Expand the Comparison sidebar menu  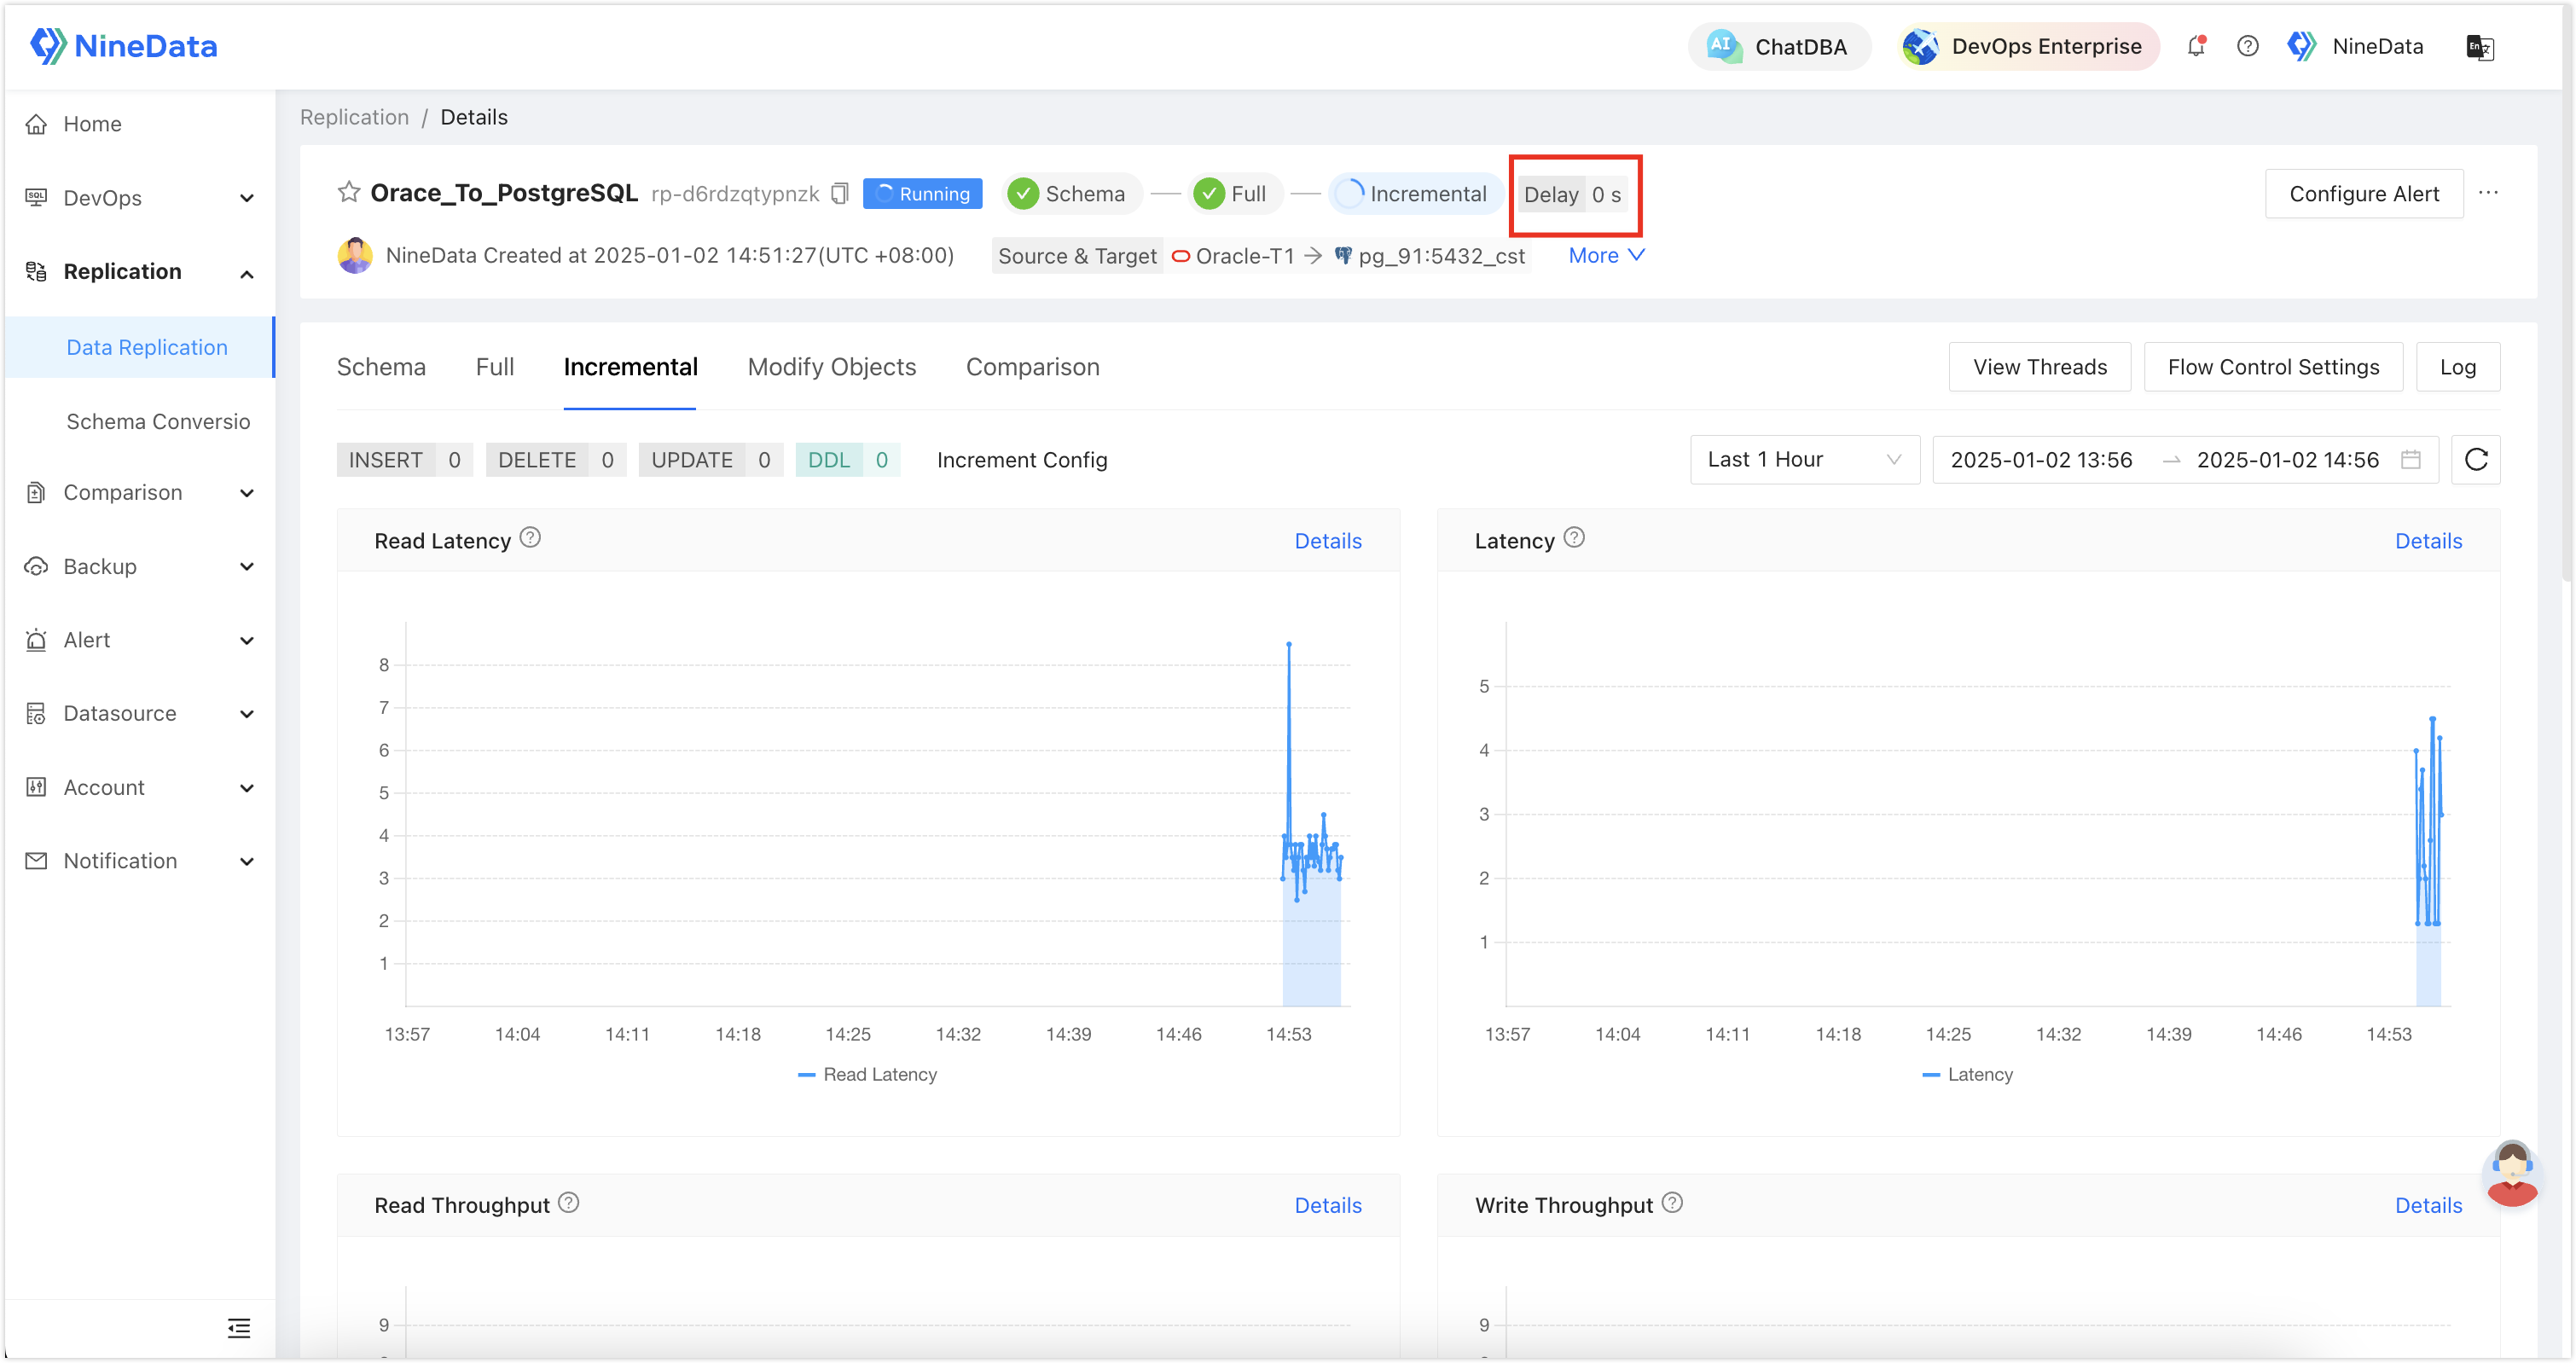[139, 492]
